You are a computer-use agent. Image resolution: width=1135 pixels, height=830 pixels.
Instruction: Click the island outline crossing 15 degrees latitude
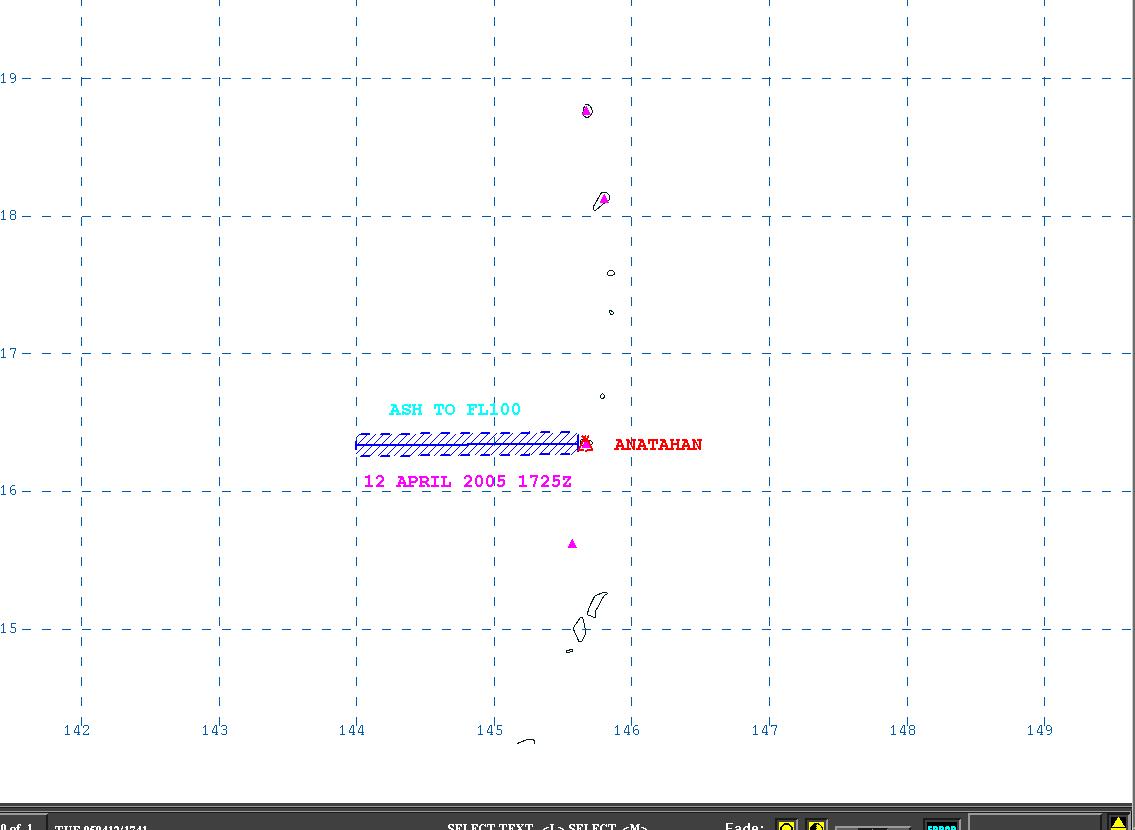tap(579, 629)
